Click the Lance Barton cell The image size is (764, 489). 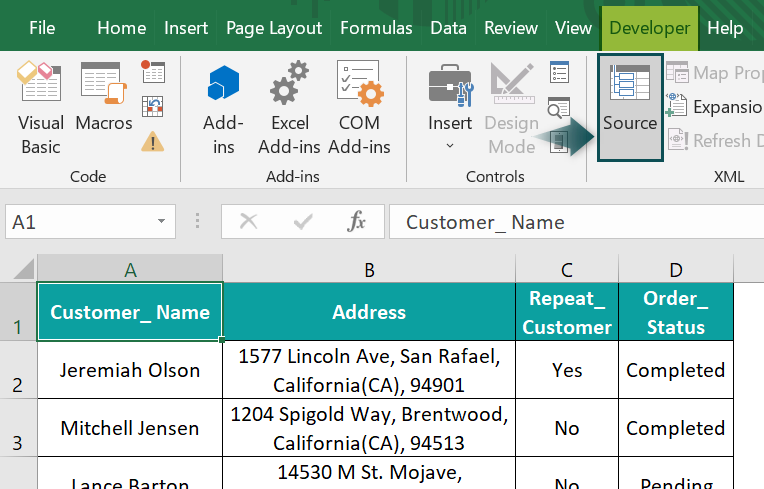130,473
